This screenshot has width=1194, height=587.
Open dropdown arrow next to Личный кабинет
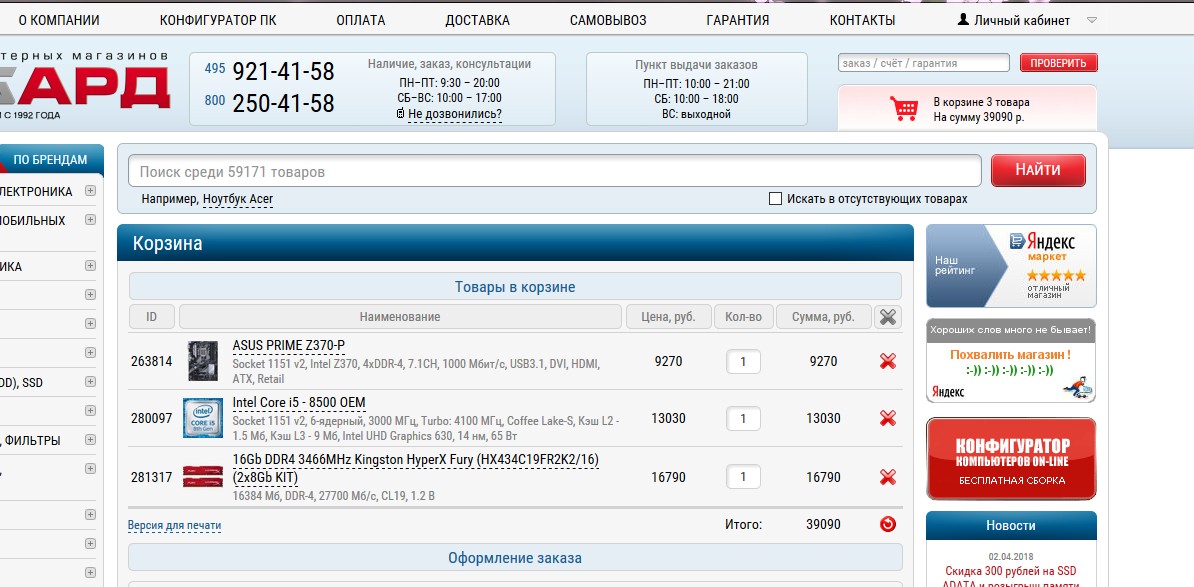pos(1091,20)
